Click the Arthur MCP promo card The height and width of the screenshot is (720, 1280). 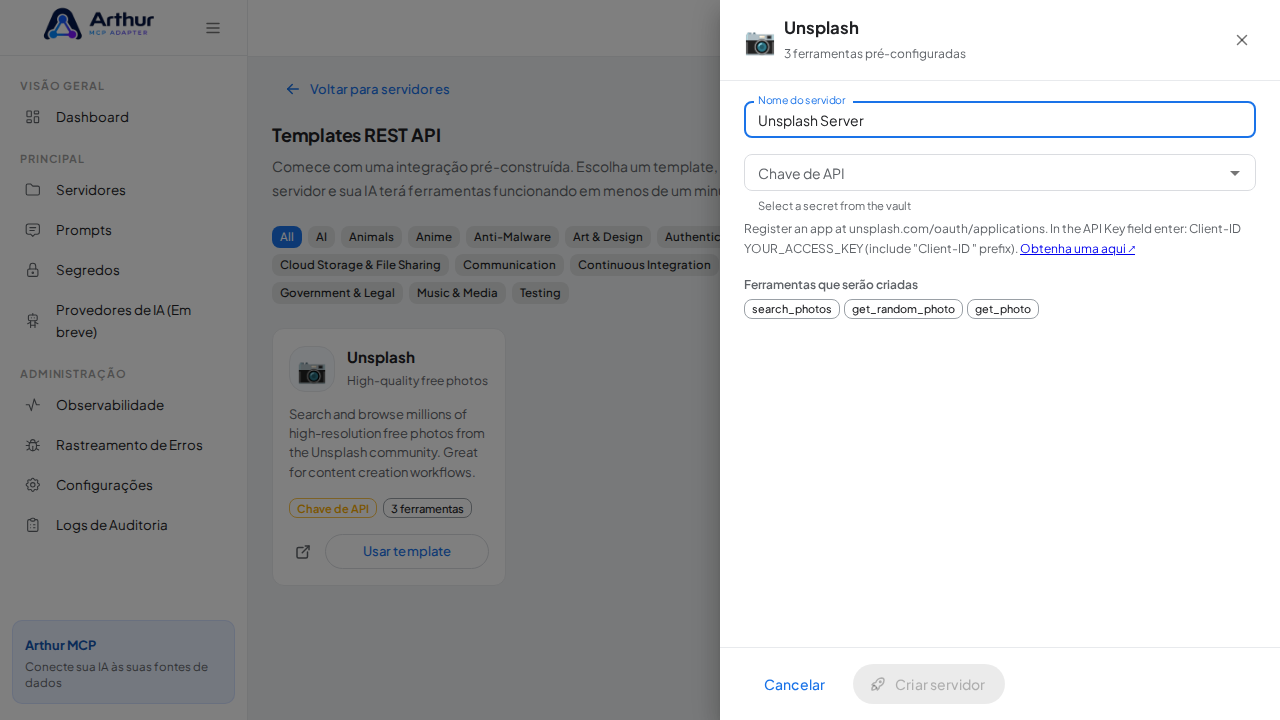tap(123, 662)
